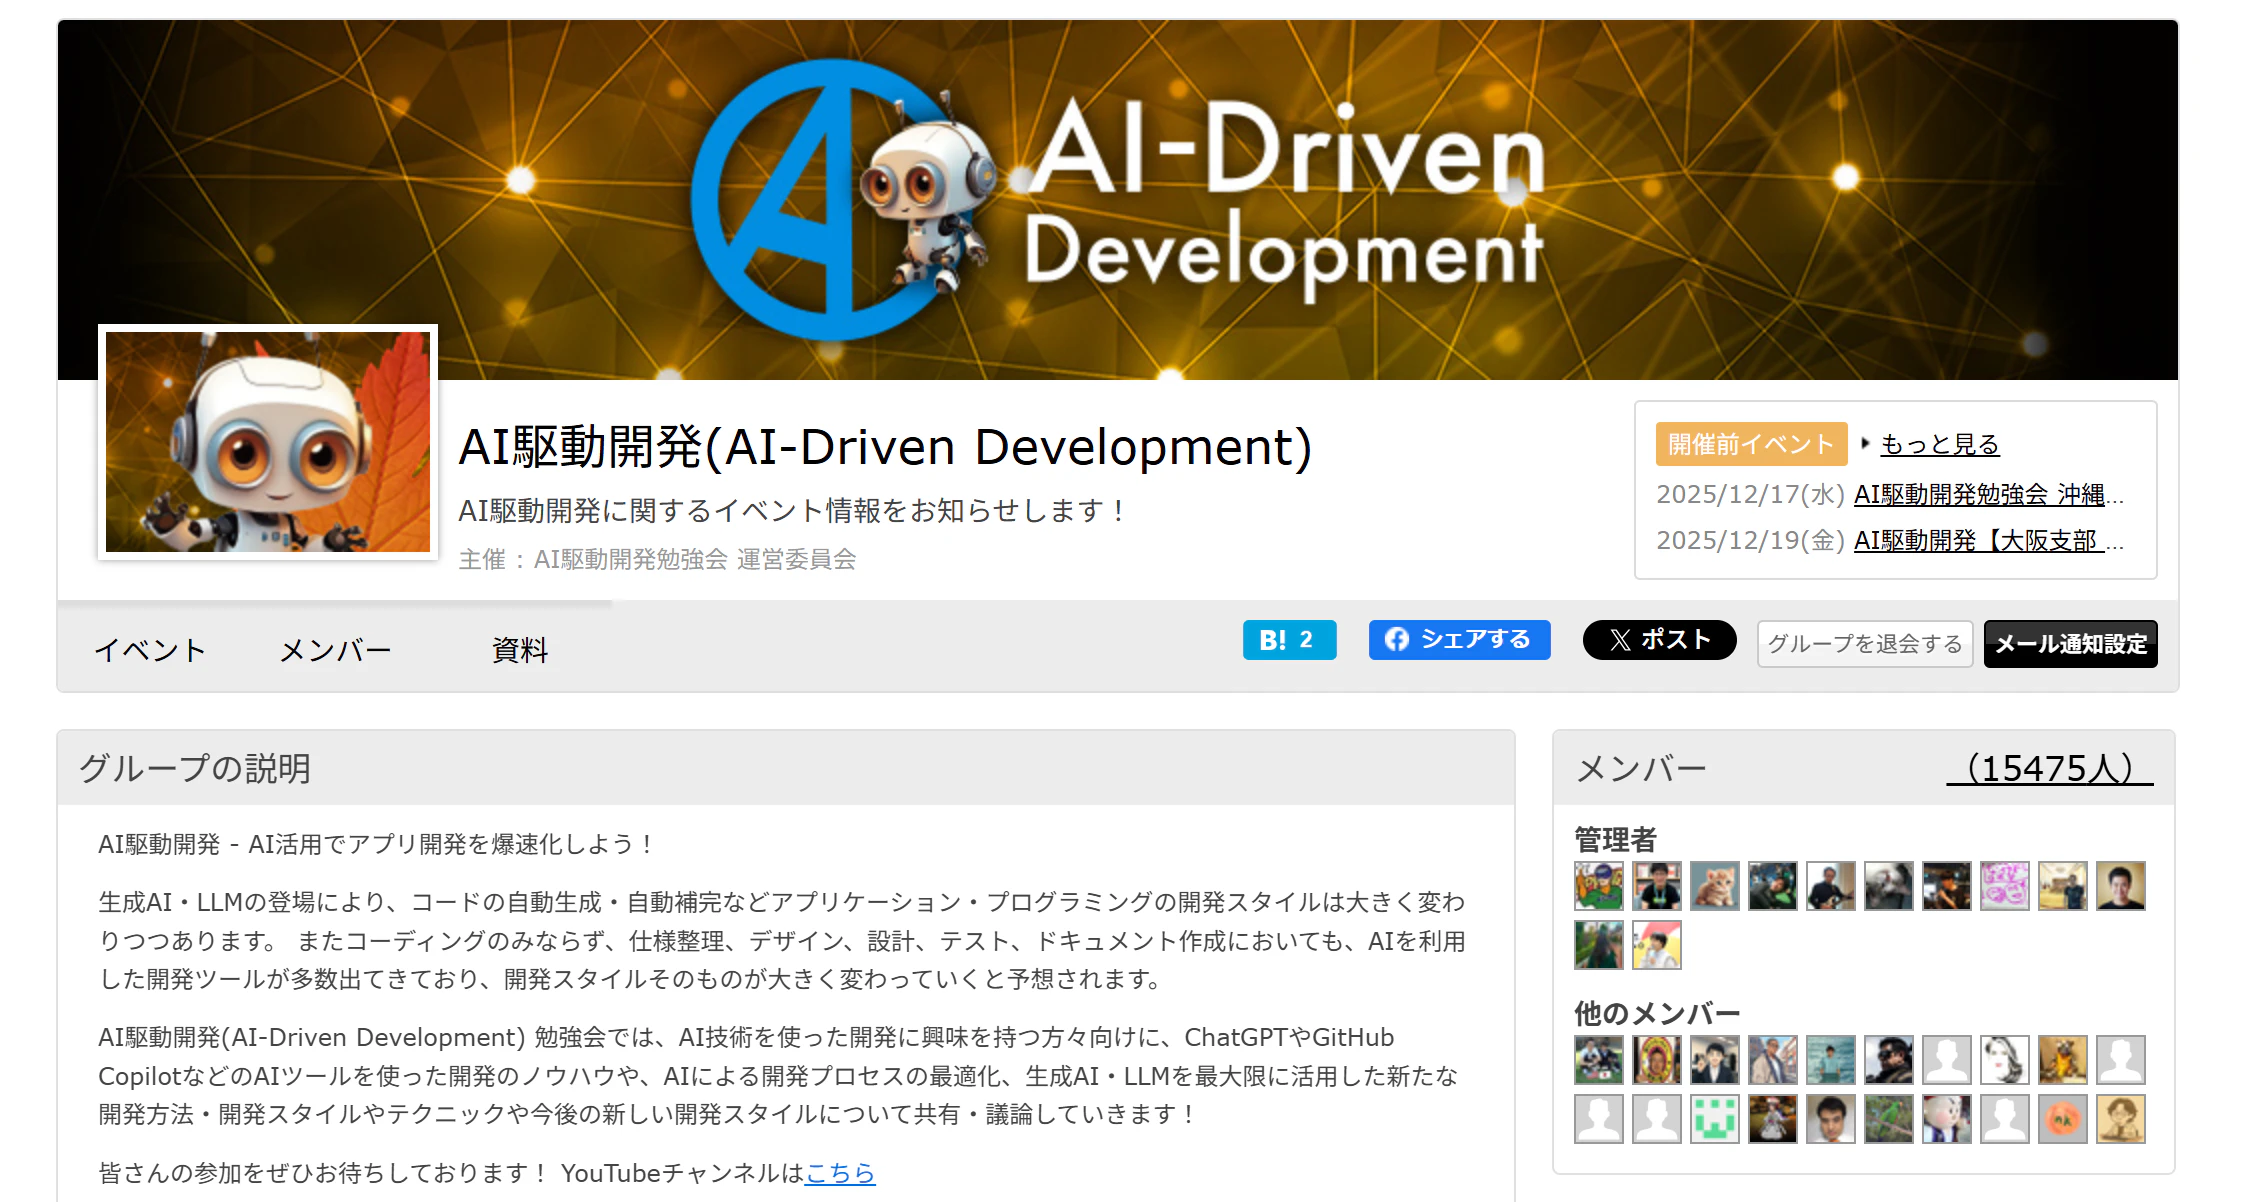Open the guitar player admin avatar
Screen dimensions: 2253x1202
pos(1830,886)
